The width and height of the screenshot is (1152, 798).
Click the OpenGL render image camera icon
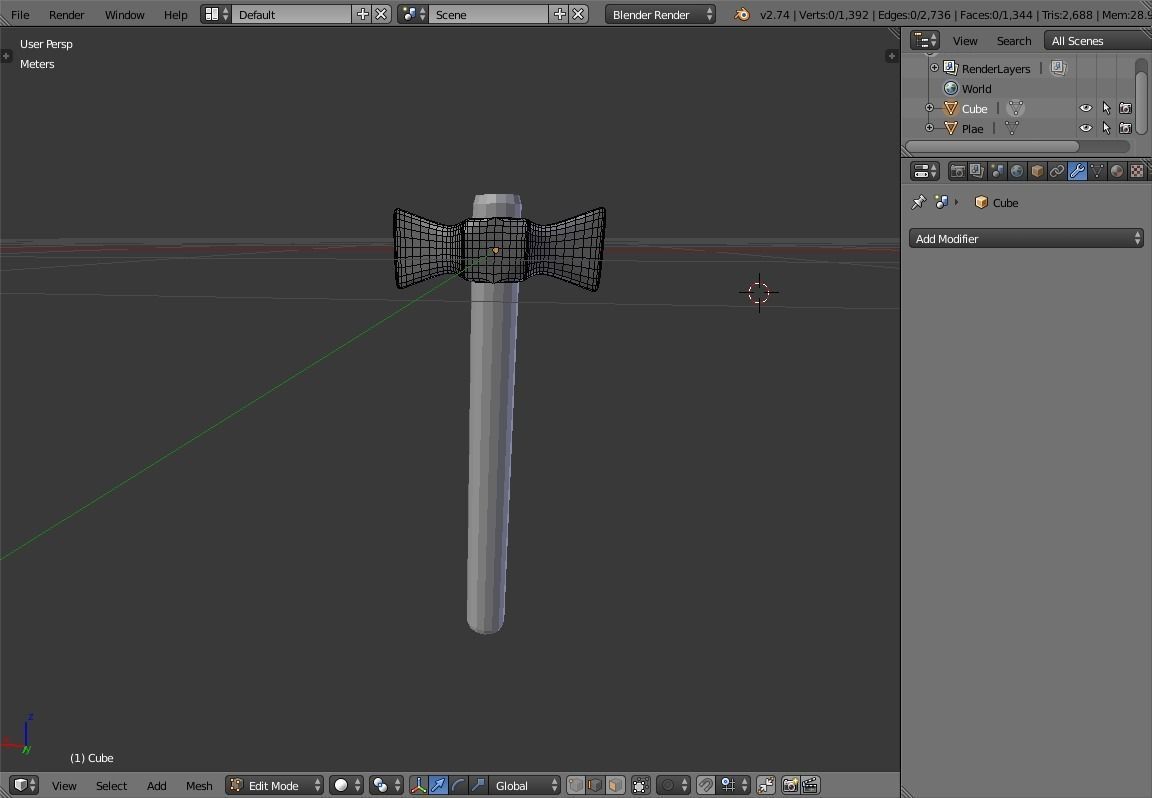[x=791, y=786]
